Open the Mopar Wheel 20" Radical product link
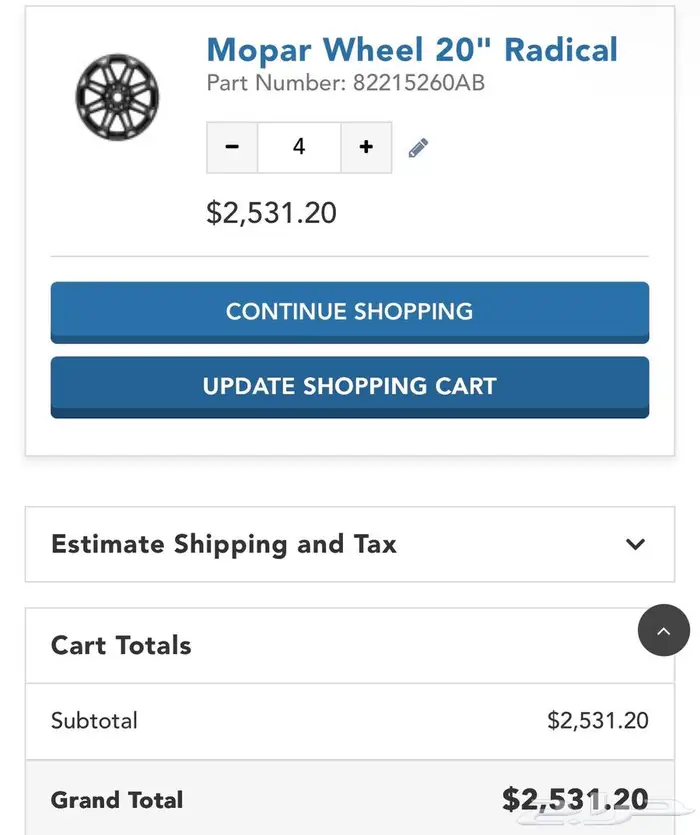 point(411,50)
